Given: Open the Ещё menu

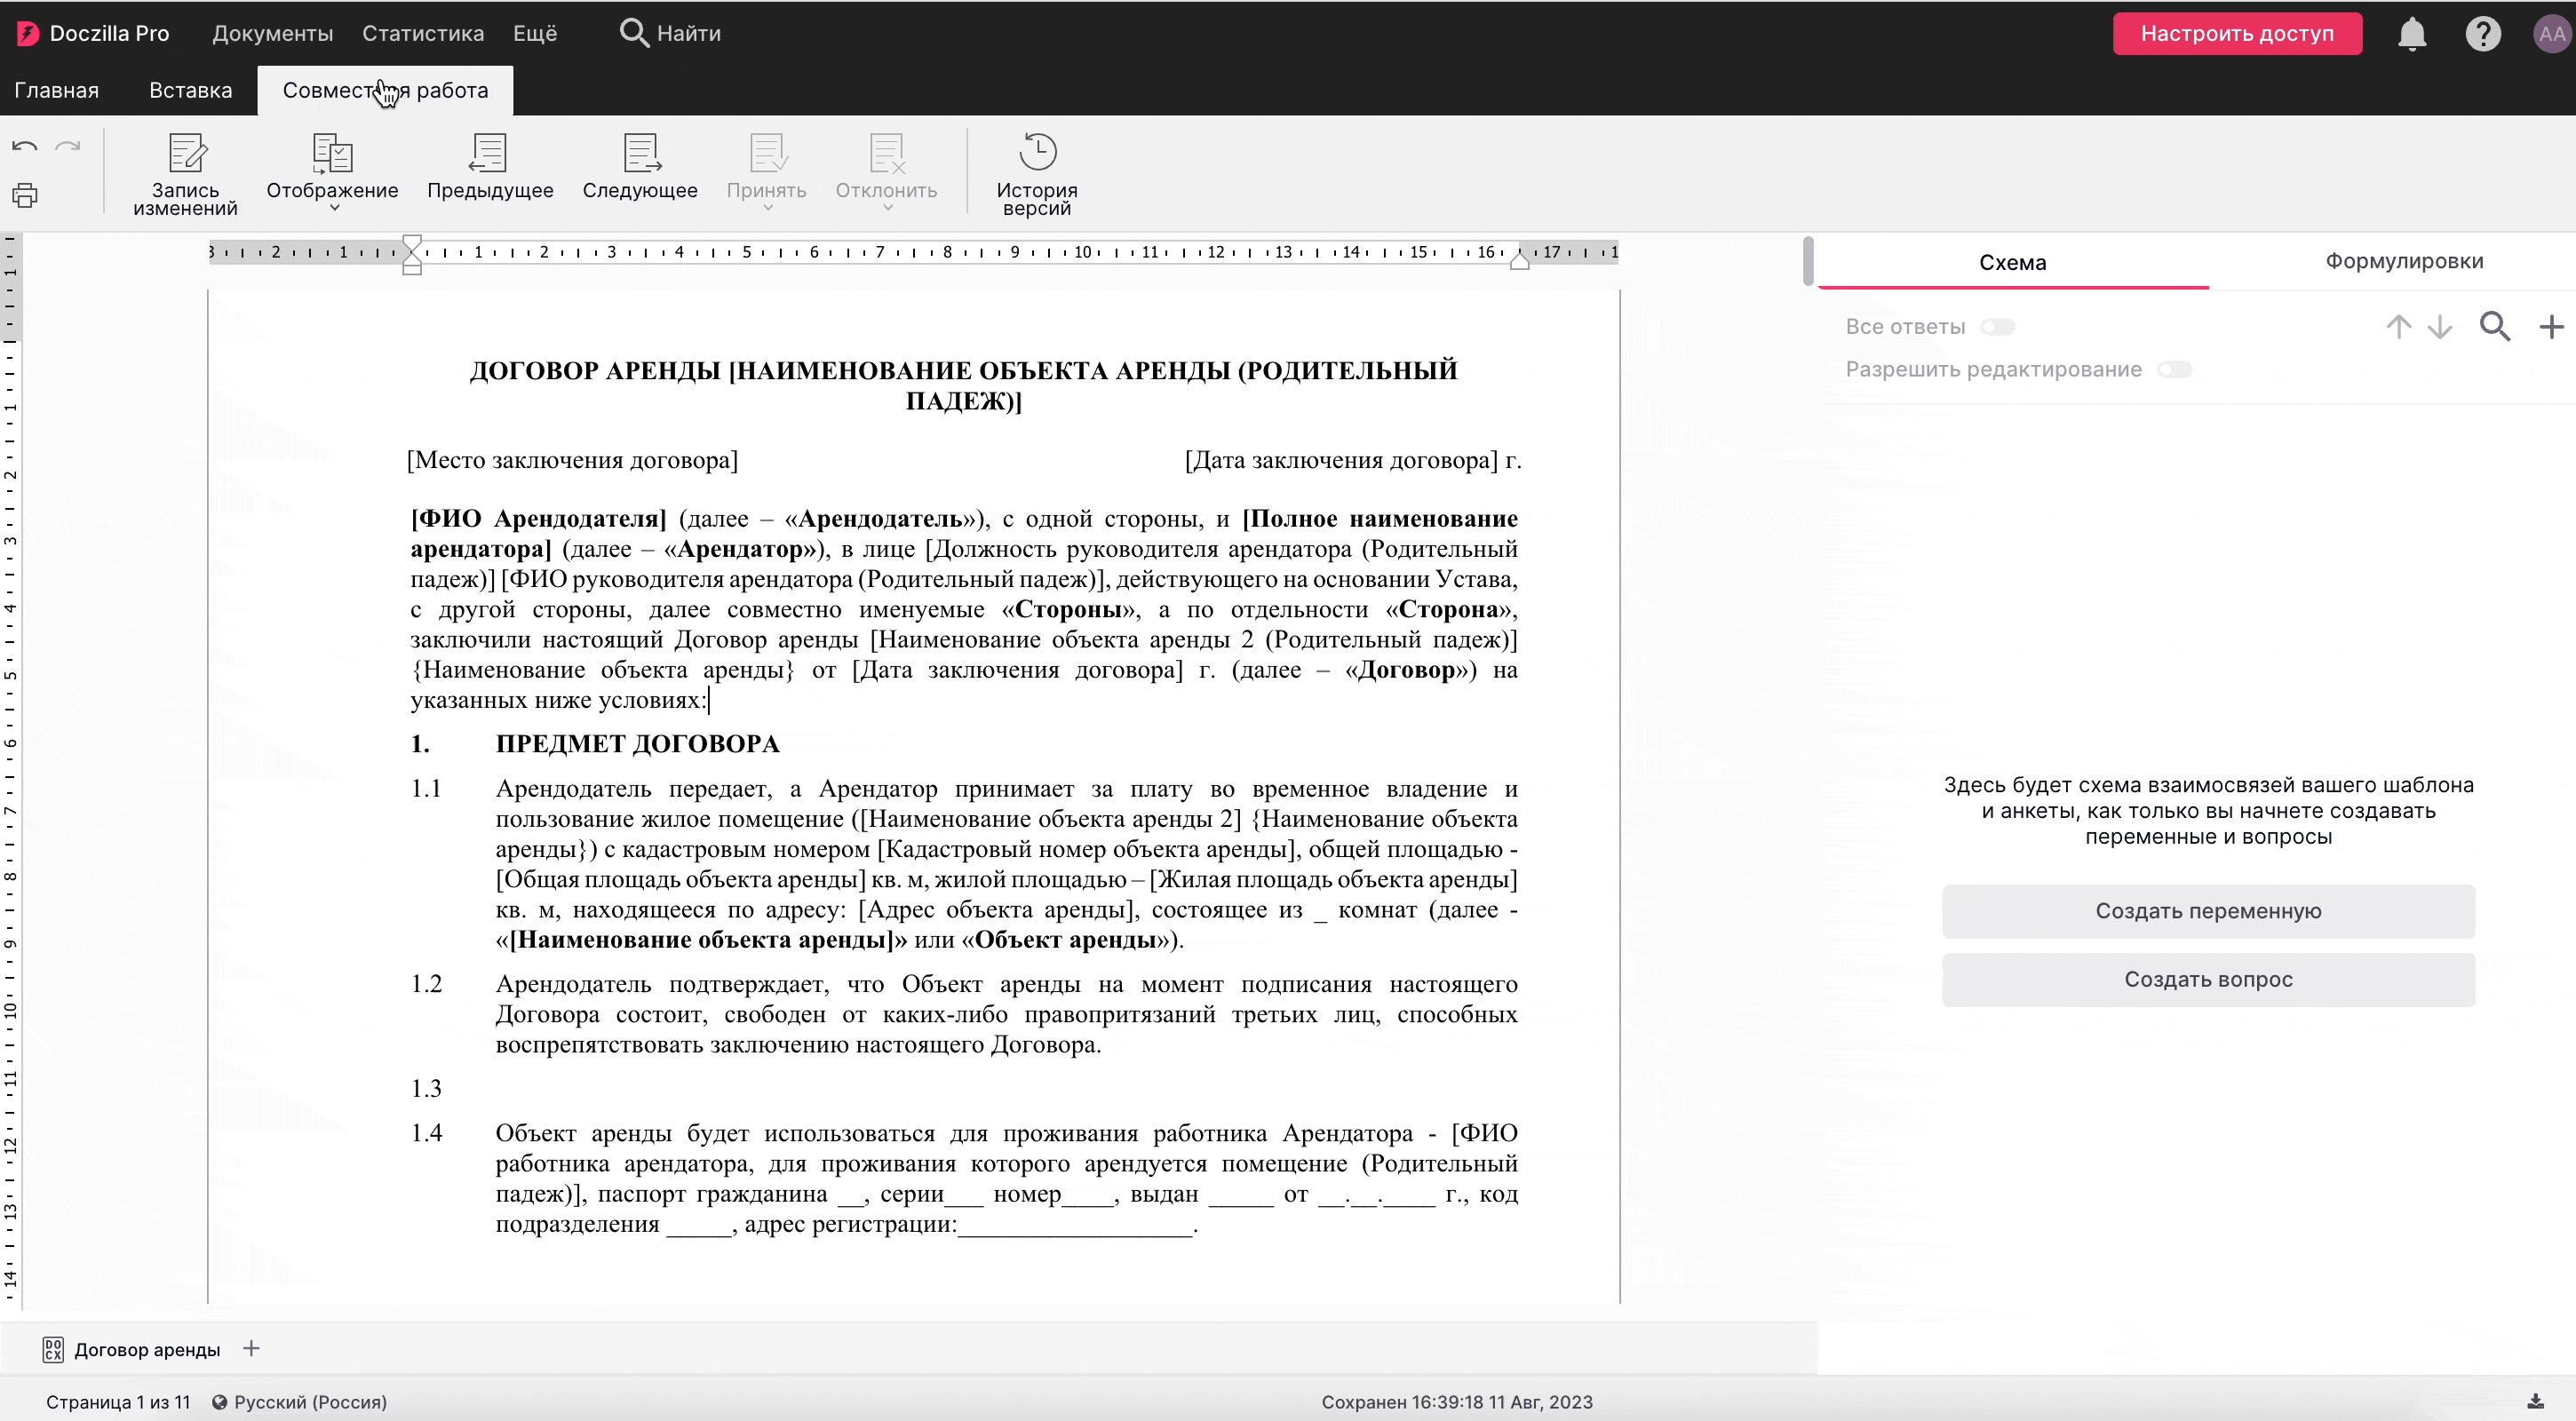Looking at the screenshot, I should coord(535,33).
